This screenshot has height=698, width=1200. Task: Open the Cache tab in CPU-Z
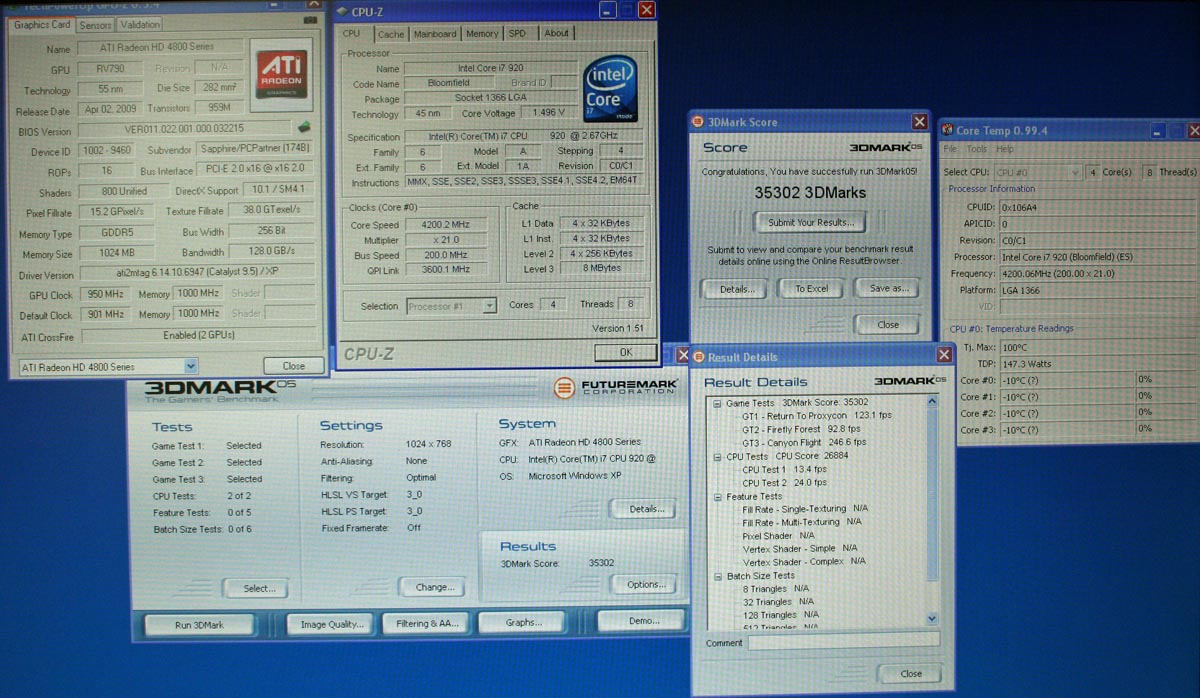click(x=391, y=34)
